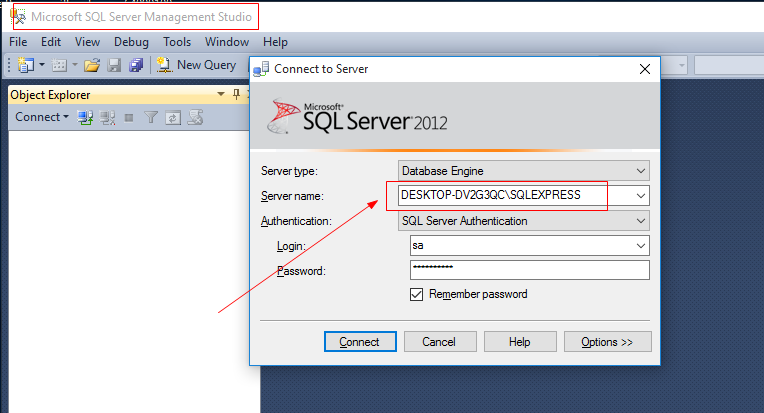Click the Connect button

360,342
